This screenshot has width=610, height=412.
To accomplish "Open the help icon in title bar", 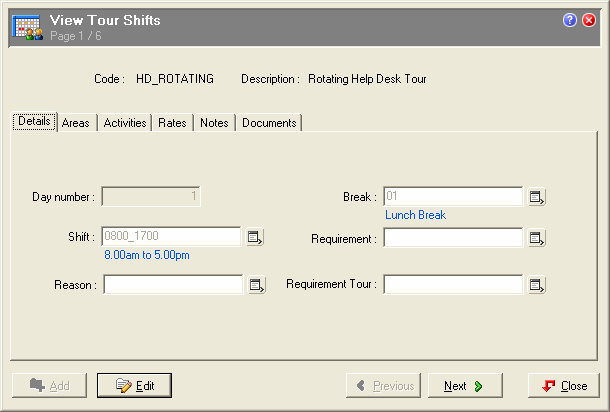I will coord(570,20).
